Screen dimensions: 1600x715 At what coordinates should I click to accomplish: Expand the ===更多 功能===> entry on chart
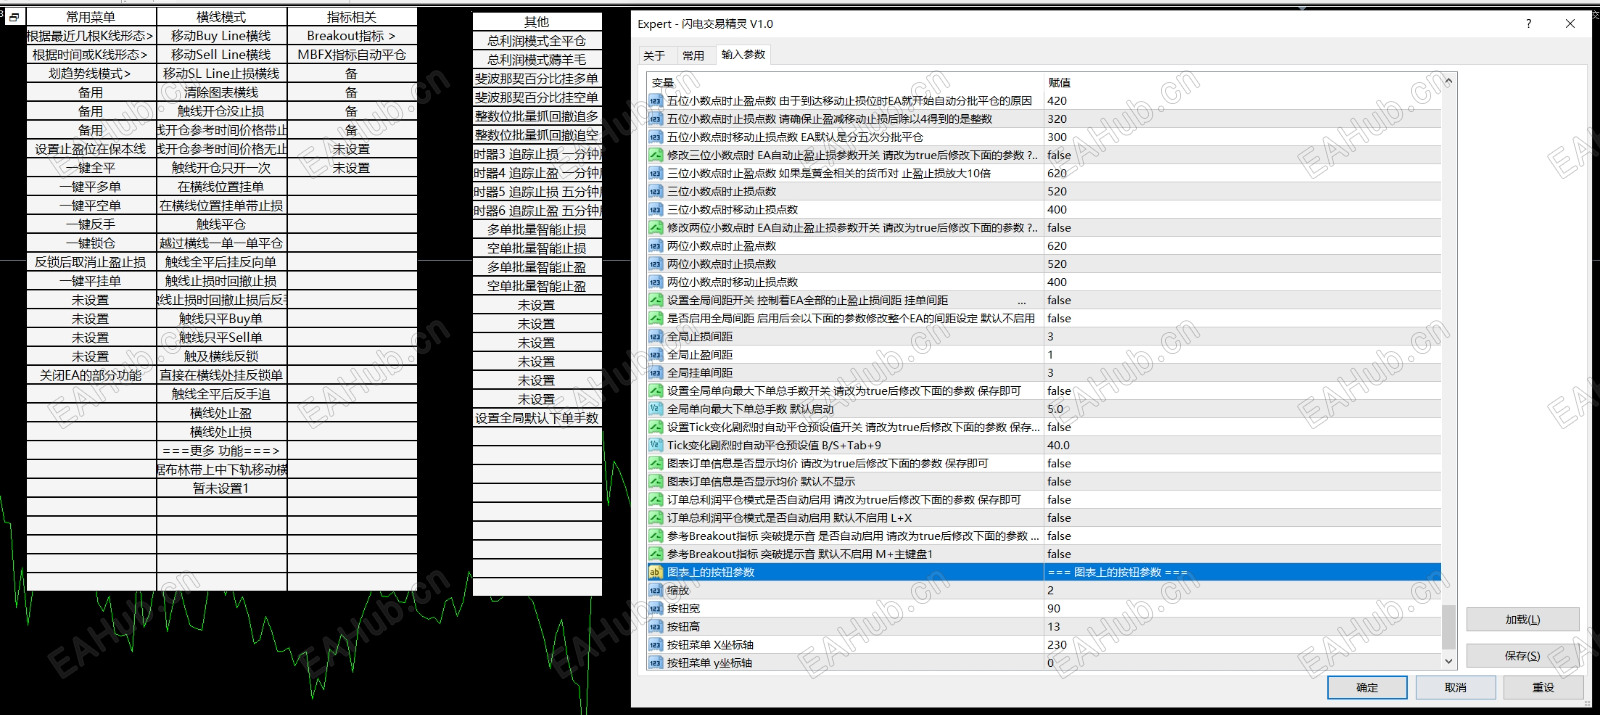[221, 451]
